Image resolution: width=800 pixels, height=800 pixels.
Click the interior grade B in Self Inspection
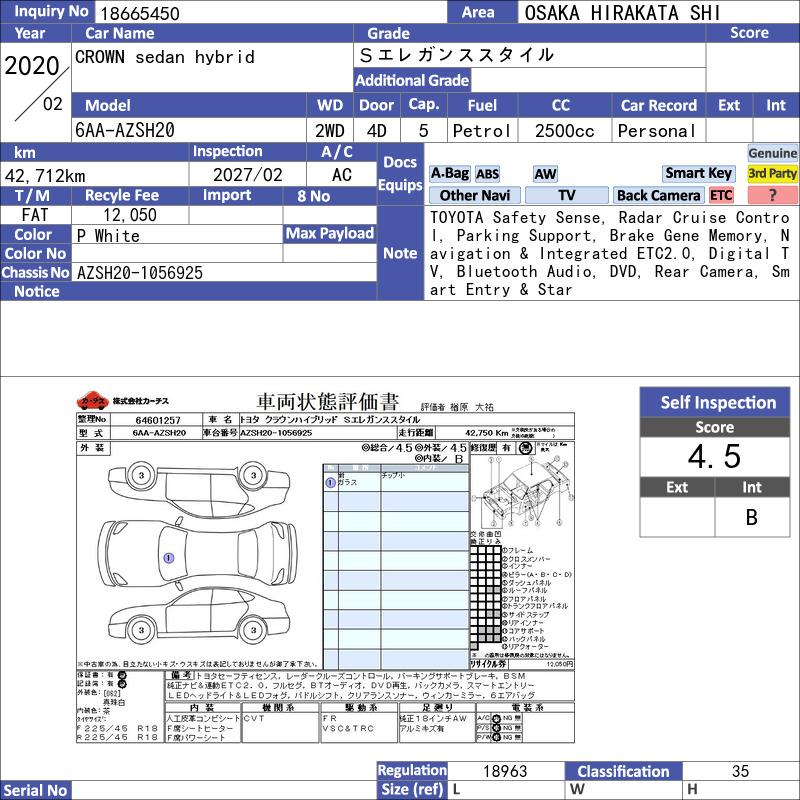coord(752,517)
